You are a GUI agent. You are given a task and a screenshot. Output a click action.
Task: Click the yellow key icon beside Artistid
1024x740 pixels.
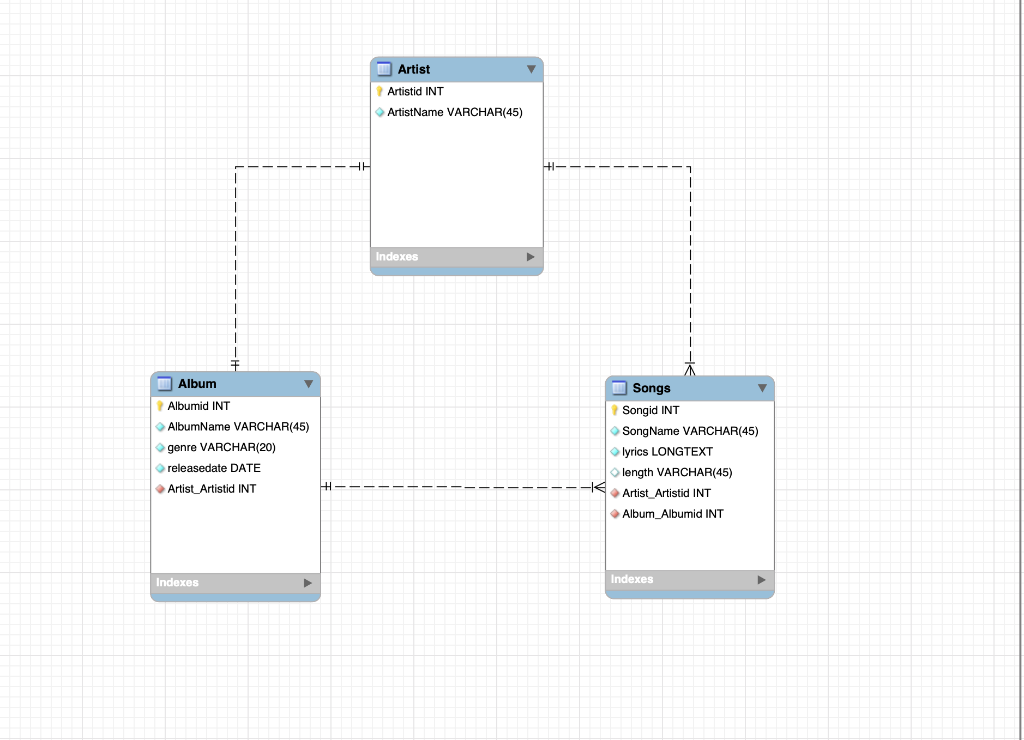[x=379, y=91]
